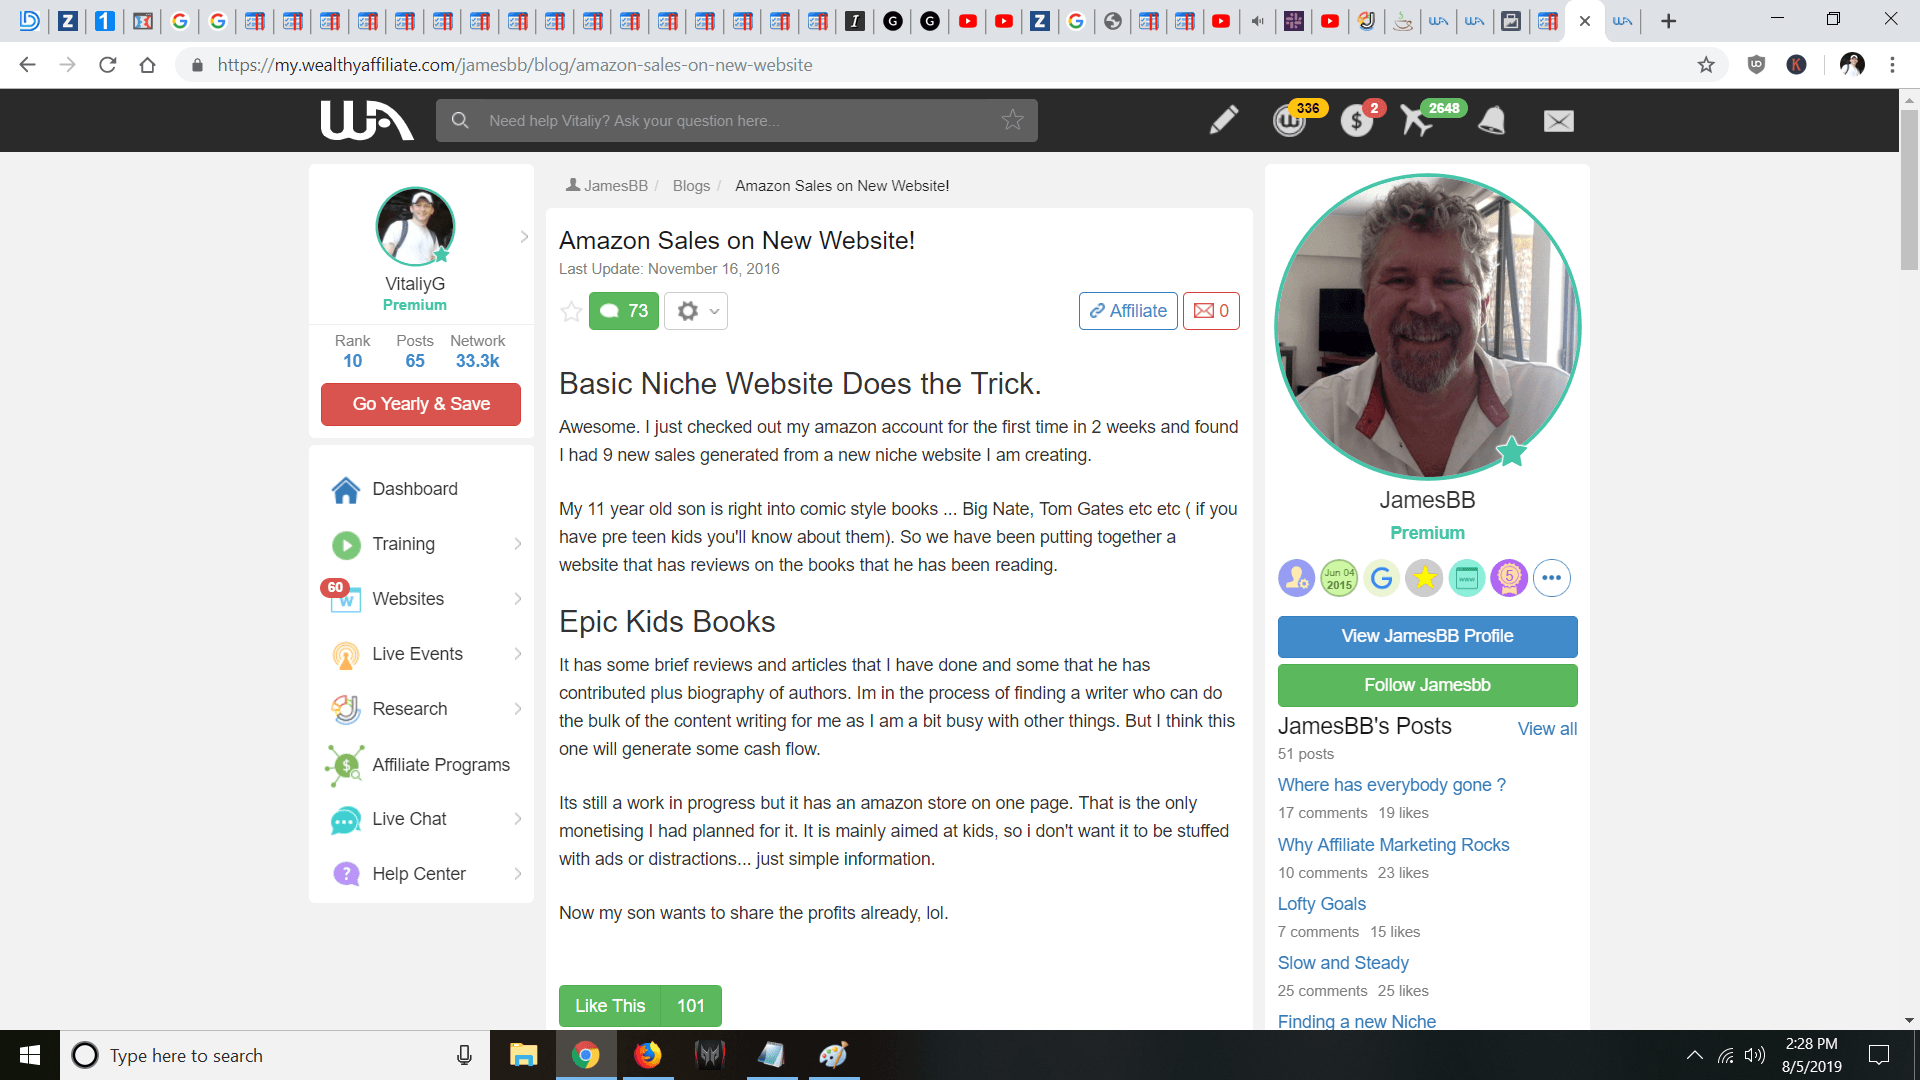Open Windows Start menu
The image size is (1920, 1080).
tap(30, 1055)
